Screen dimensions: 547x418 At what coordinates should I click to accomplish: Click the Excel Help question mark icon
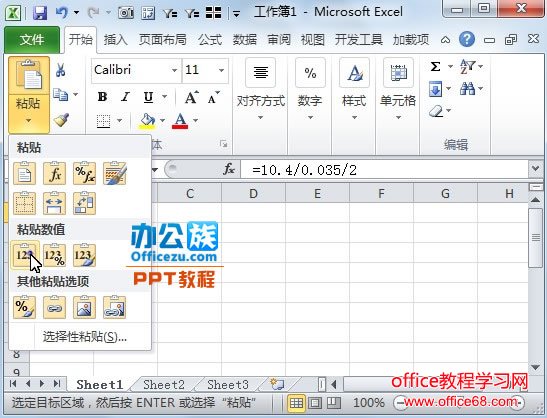[466, 39]
